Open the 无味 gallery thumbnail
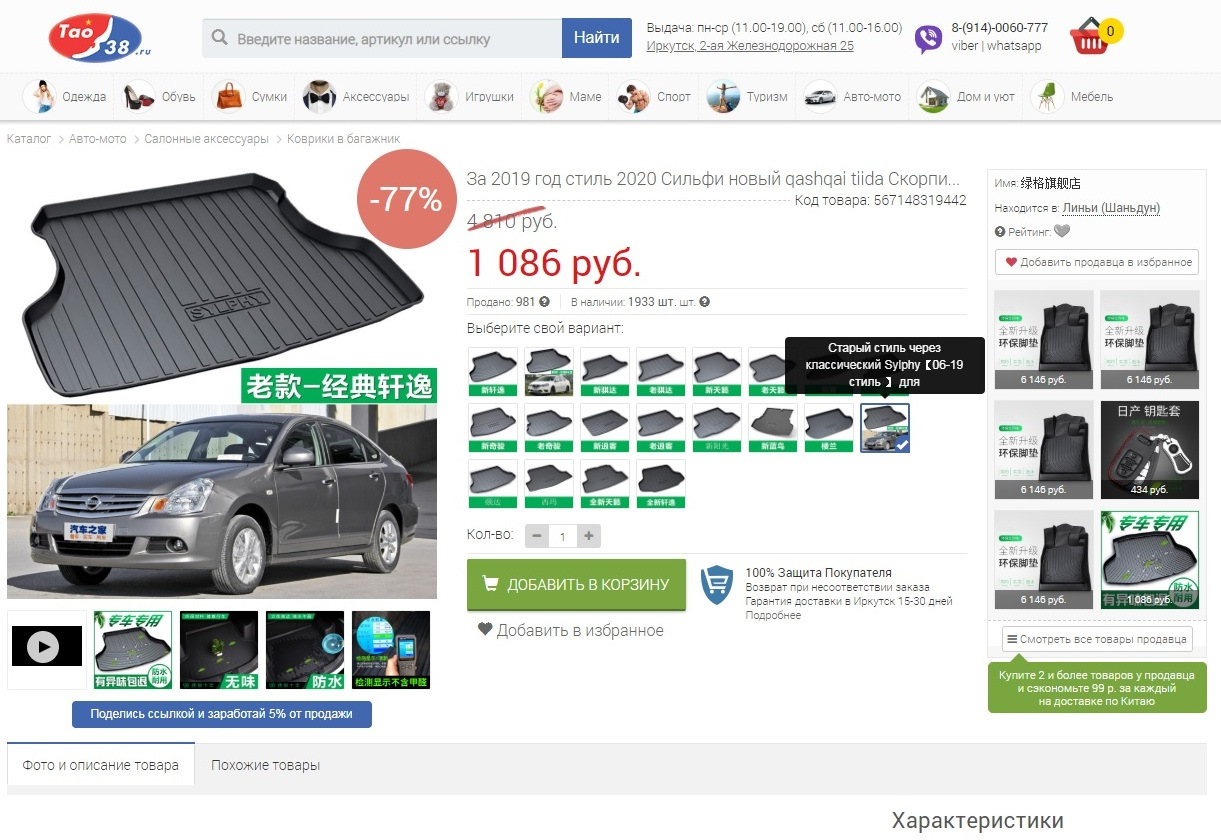The height and width of the screenshot is (840, 1221). click(219, 650)
